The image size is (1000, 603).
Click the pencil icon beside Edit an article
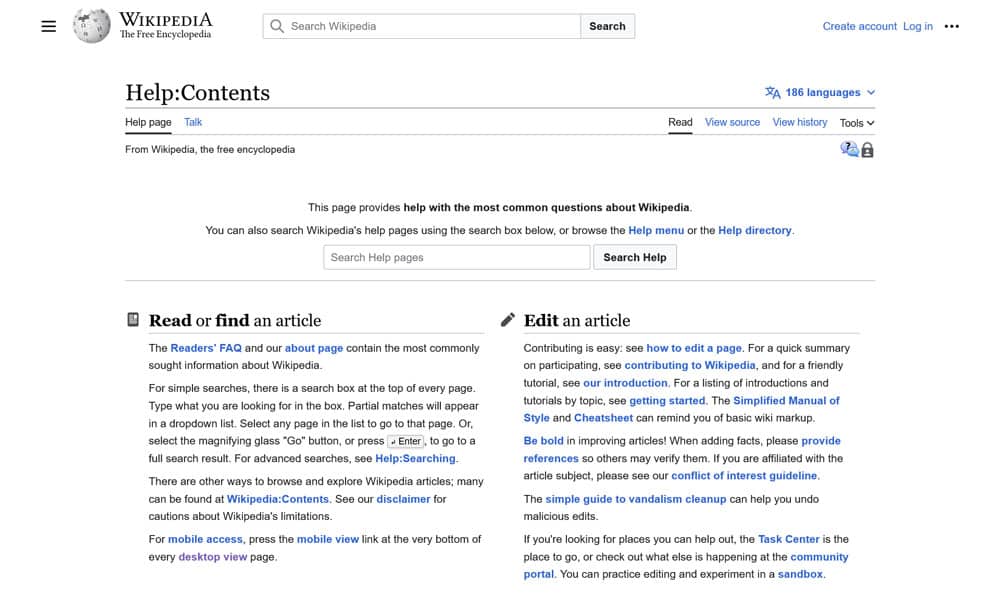click(x=508, y=320)
